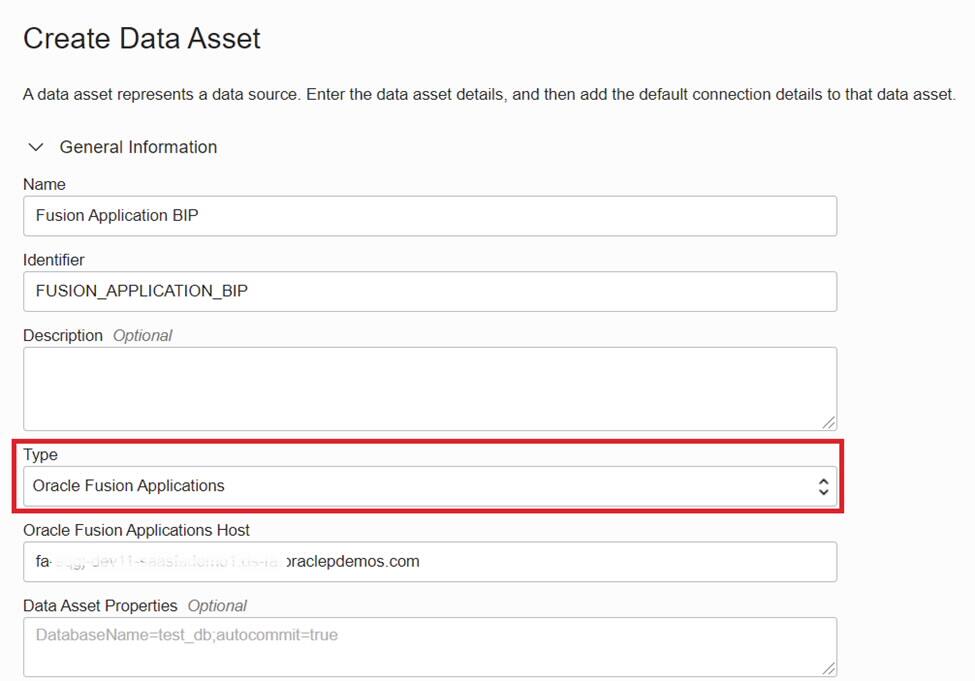Screen dimensions: 975x681
Task: Click the data asset explanatory paragraph text
Action: tap(489, 95)
